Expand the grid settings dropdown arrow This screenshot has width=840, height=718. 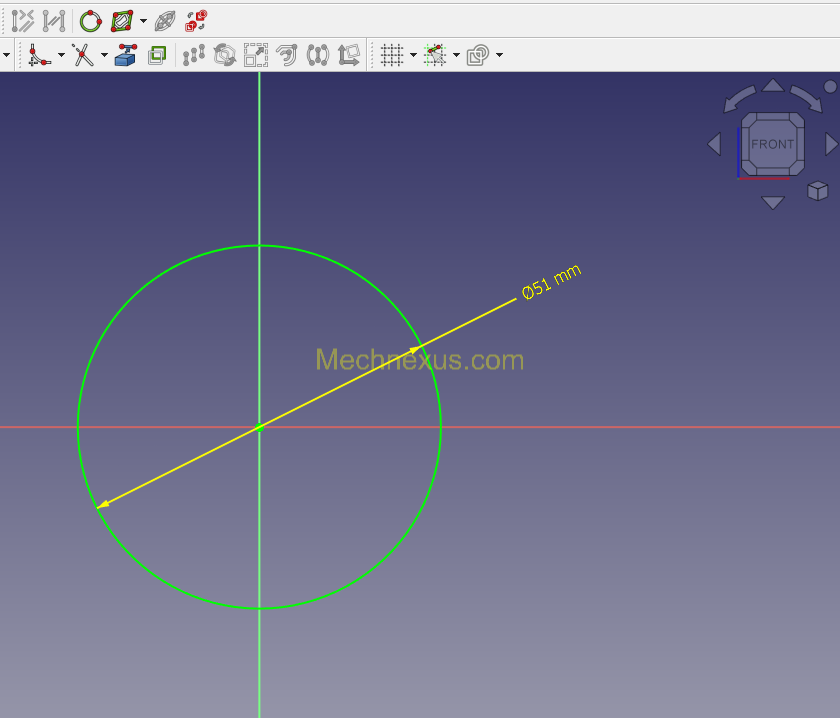tap(413, 55)
